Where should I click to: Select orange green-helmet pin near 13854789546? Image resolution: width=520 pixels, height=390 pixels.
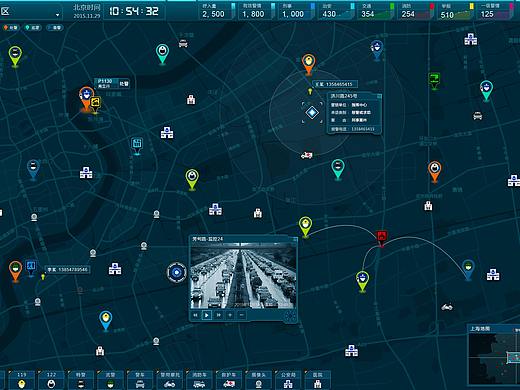15,271
